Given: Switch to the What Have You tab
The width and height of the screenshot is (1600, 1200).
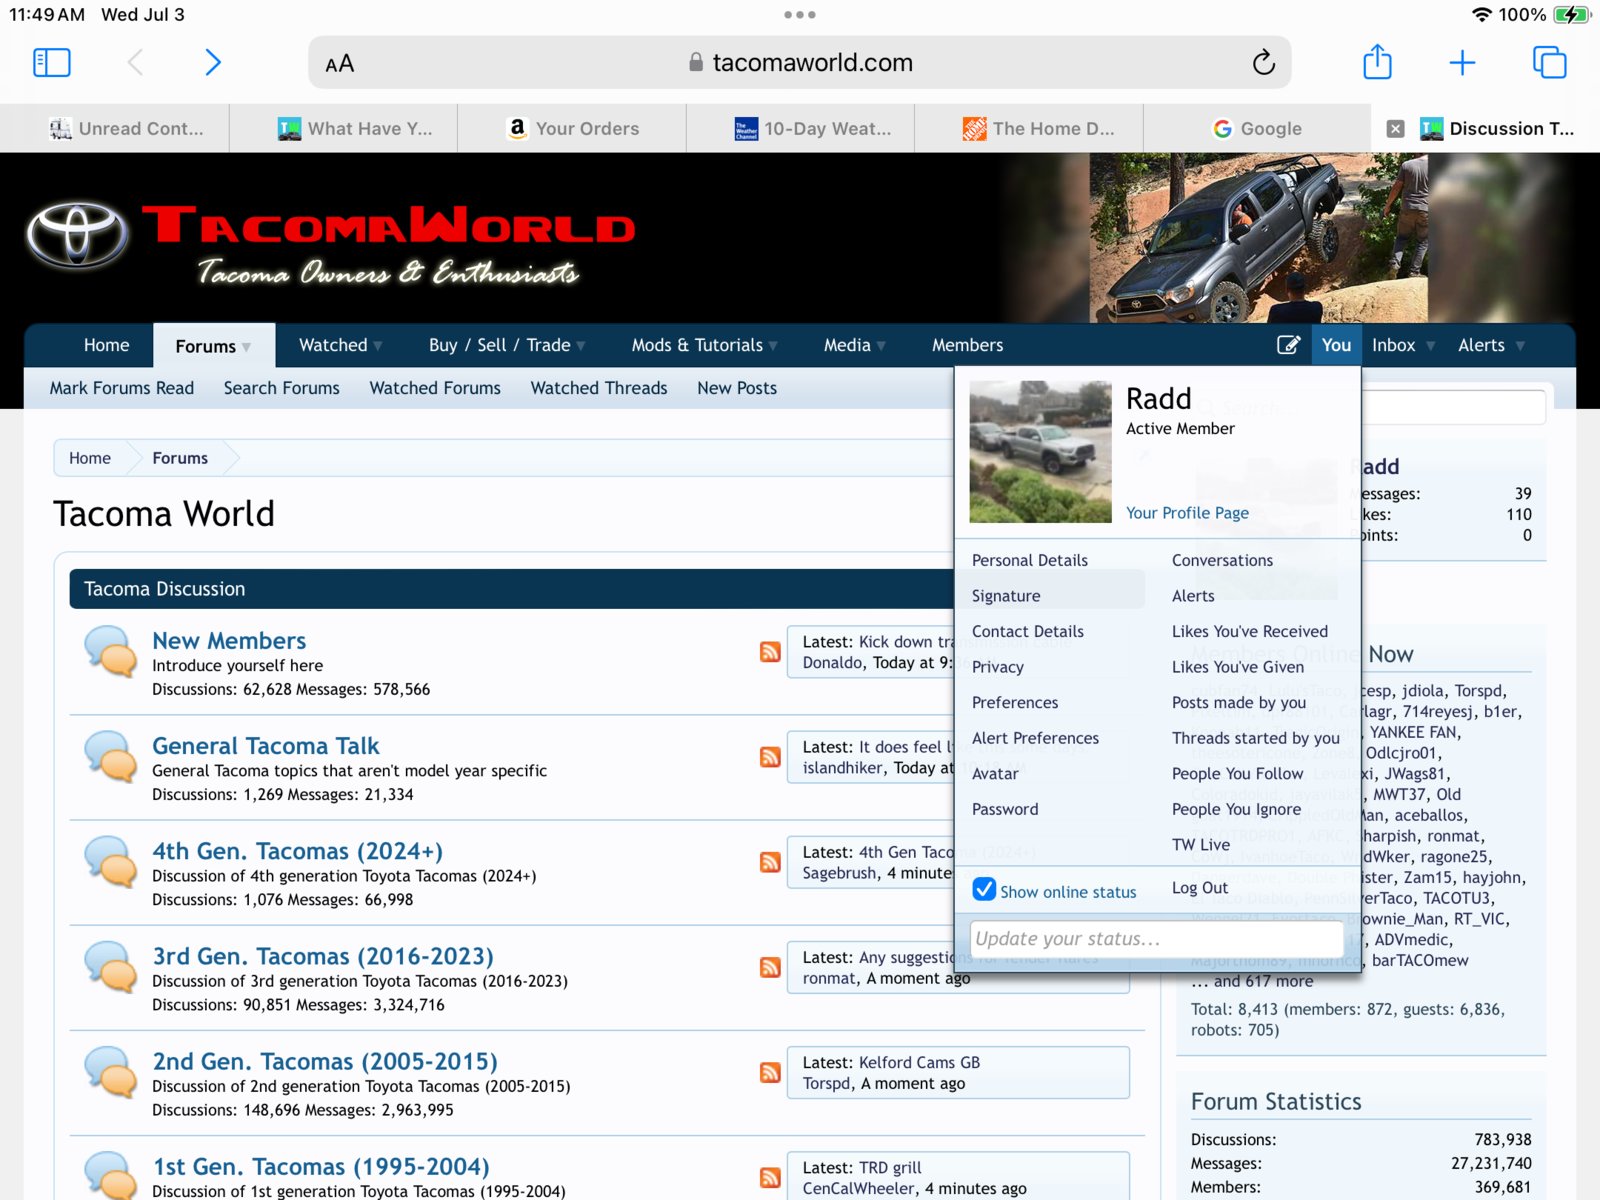Looking at the screenshot, I should pos(343,128).
